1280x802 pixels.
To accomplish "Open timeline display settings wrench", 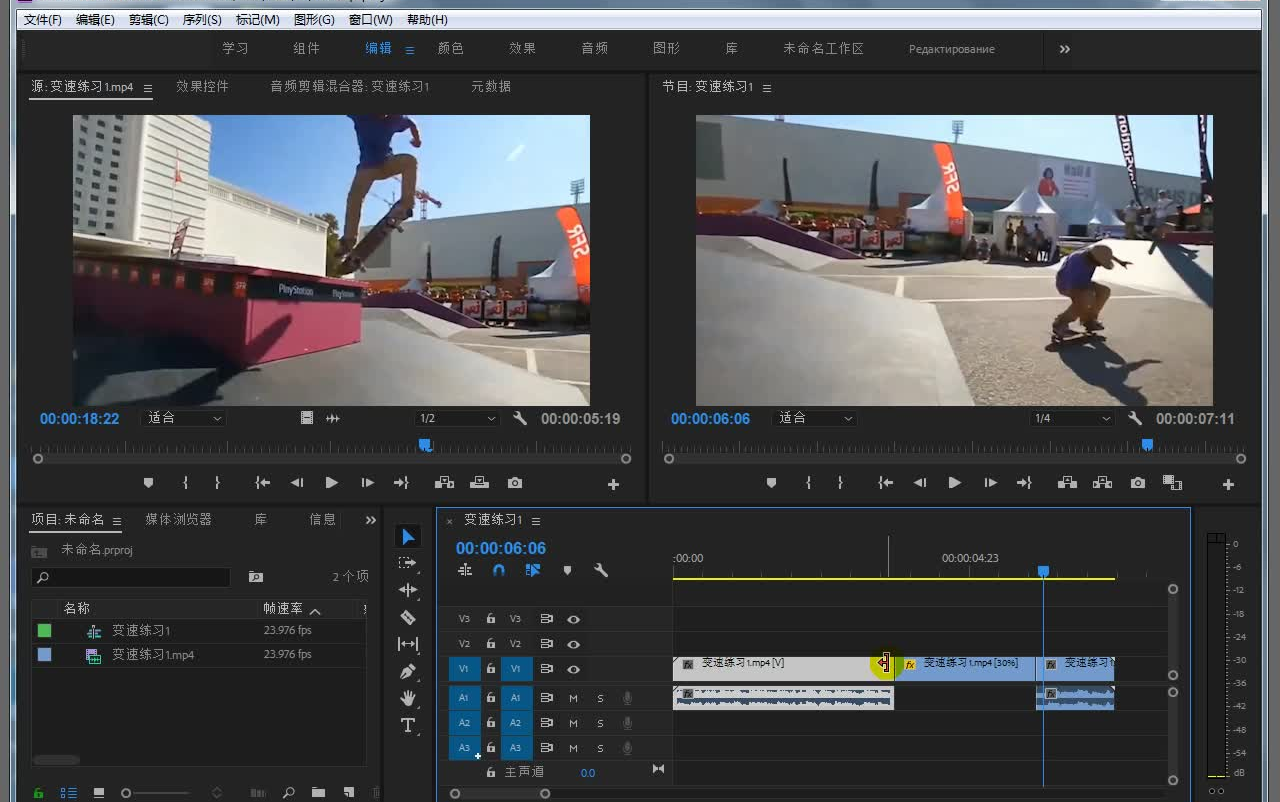I will (x=601, y=570).
